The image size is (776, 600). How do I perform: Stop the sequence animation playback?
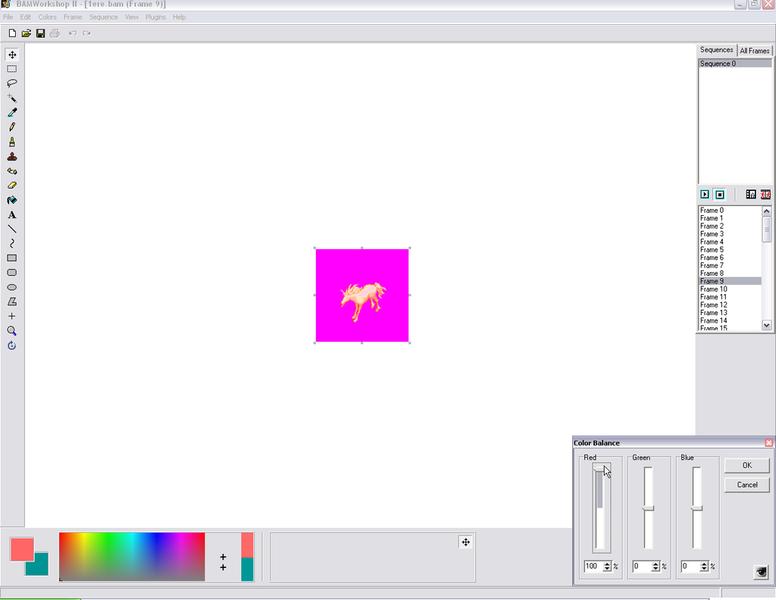tap(720, 195)
